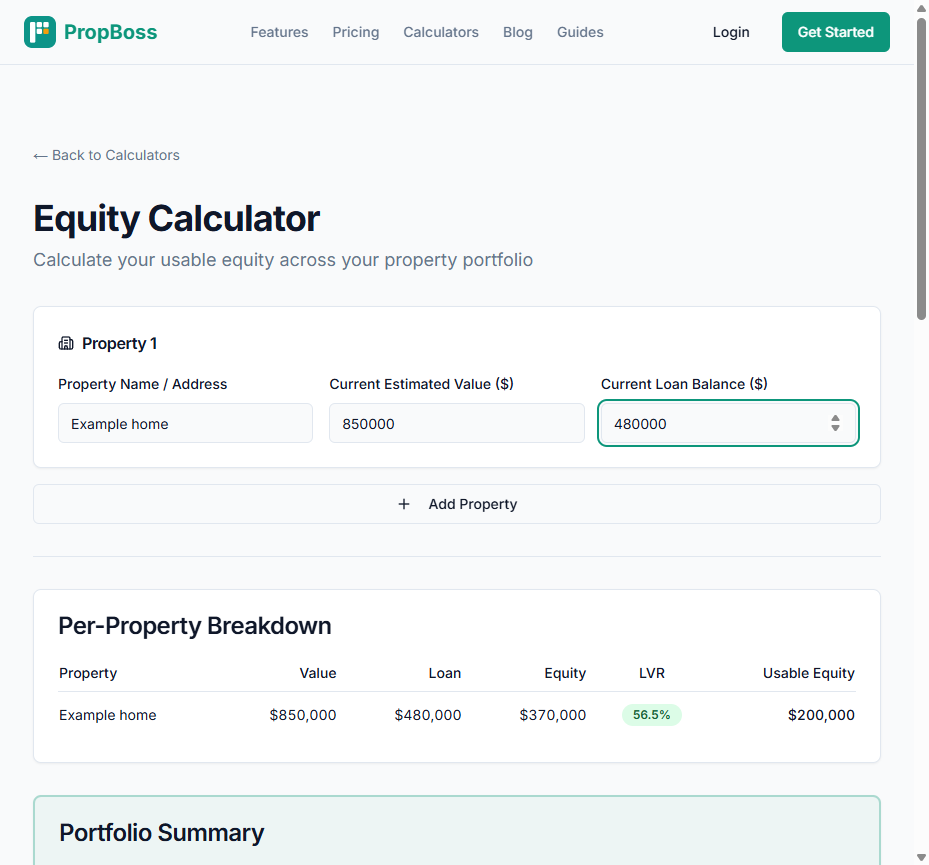
Task: Click the PropBoss logo icon
Action: [42, 31]
